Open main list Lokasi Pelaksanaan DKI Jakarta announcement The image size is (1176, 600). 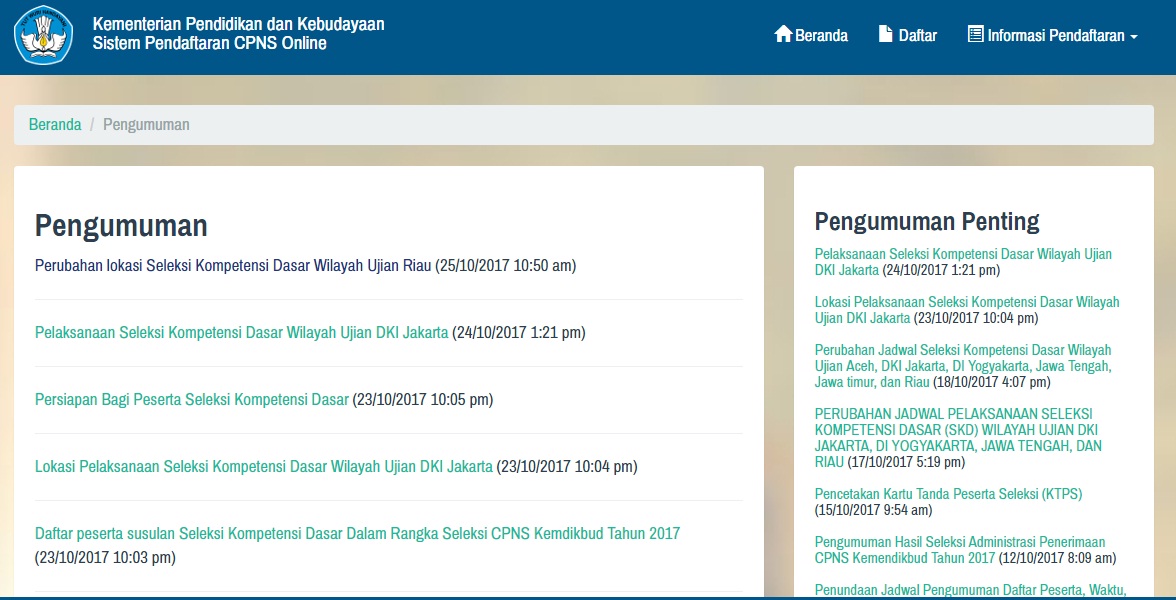[x=264, y=467]
